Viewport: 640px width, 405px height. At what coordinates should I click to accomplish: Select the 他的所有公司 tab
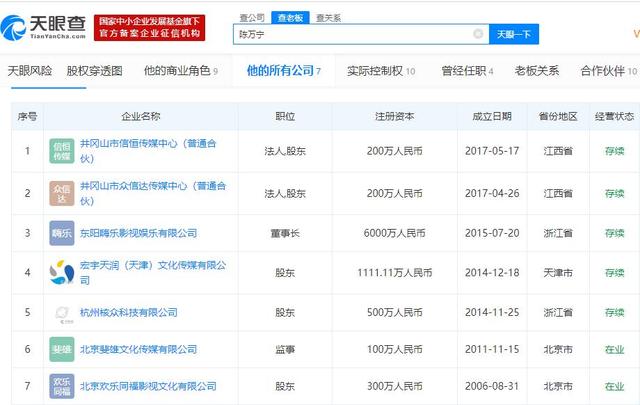pyautogui.click(x=284, y=71)
